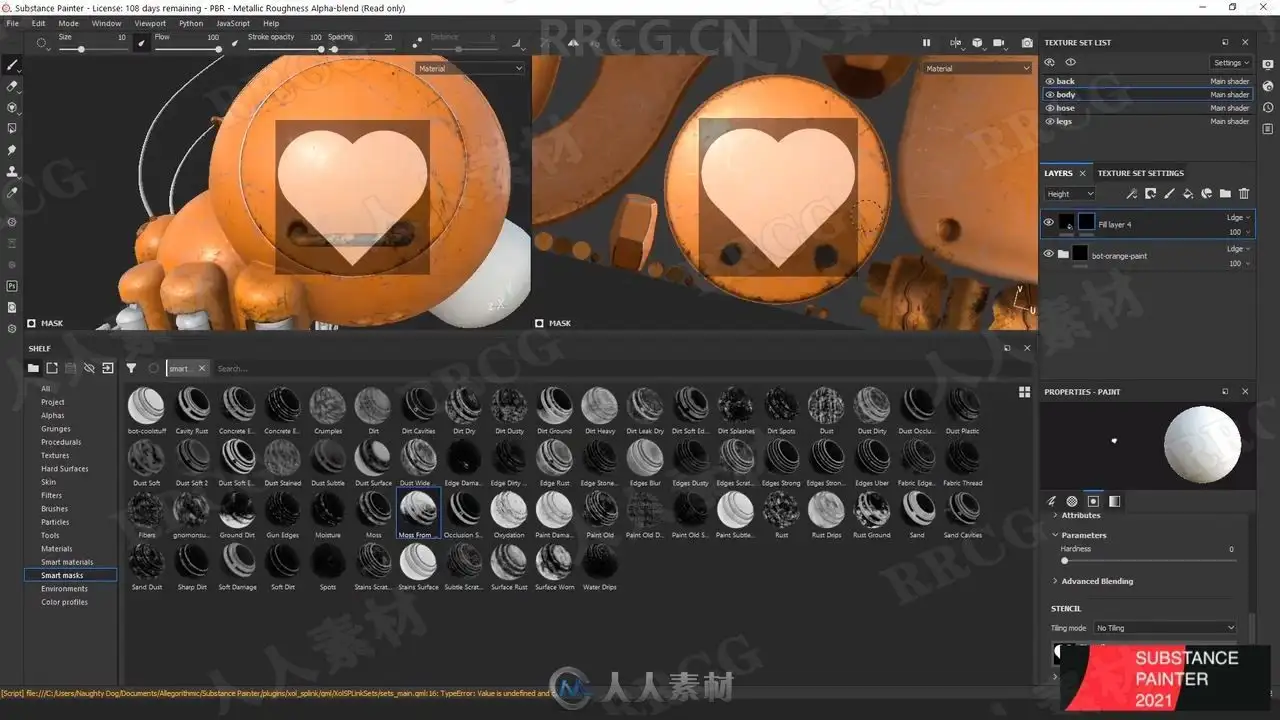Screen dimensions: 1280x720
Task: Select the Environments shelf category
Action: (x=65, y=589)
